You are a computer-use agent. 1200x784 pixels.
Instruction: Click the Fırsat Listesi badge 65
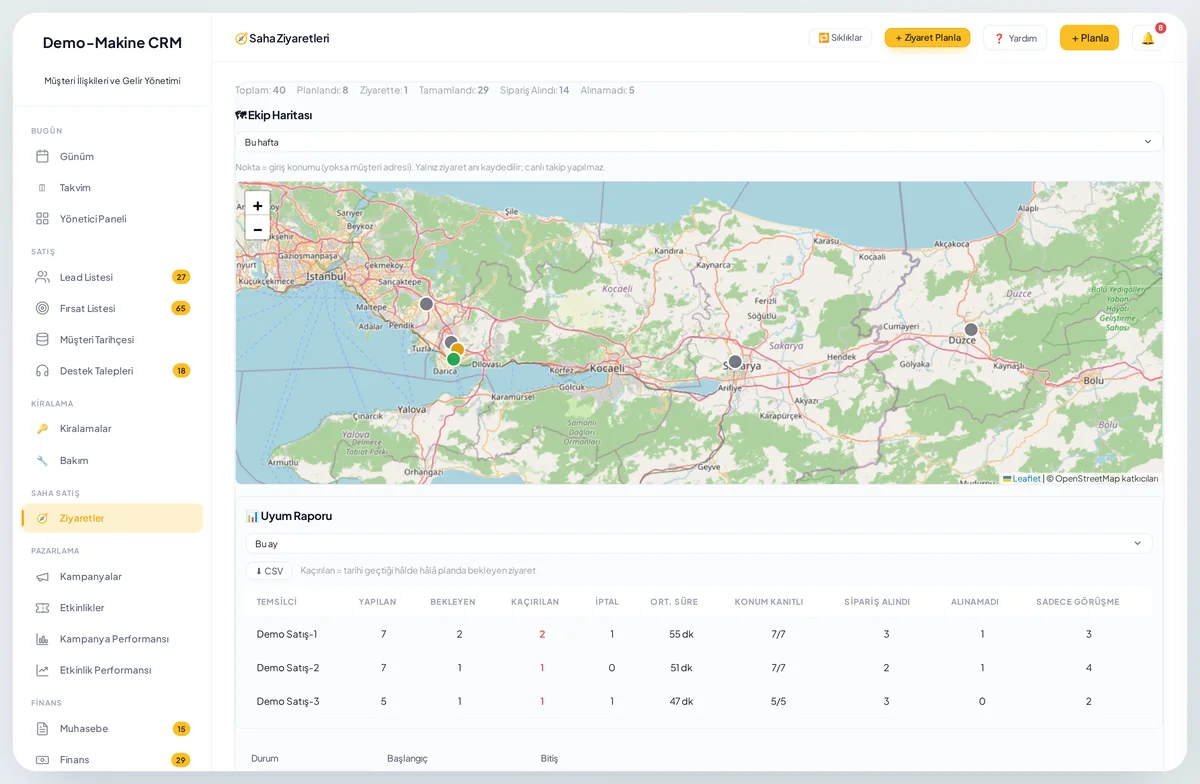point(181,308)
